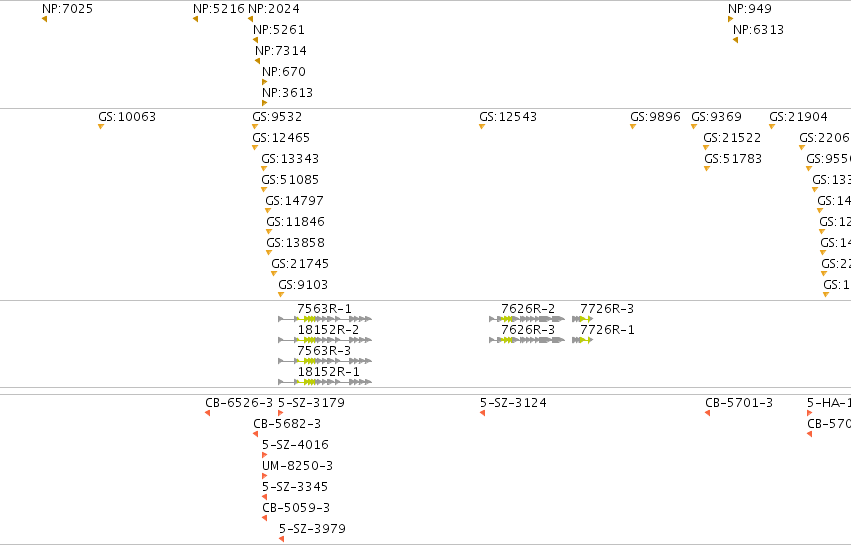Click the 5-SZ-4016 insertion label
Screen dimensions: 851x545
296,445
